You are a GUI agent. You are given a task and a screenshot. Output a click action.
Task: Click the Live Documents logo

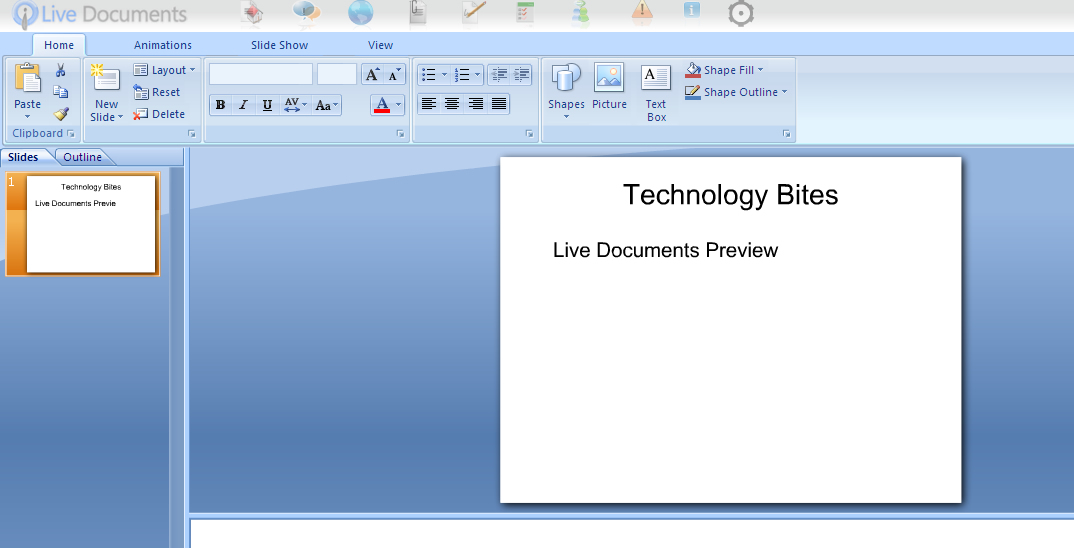100,14
